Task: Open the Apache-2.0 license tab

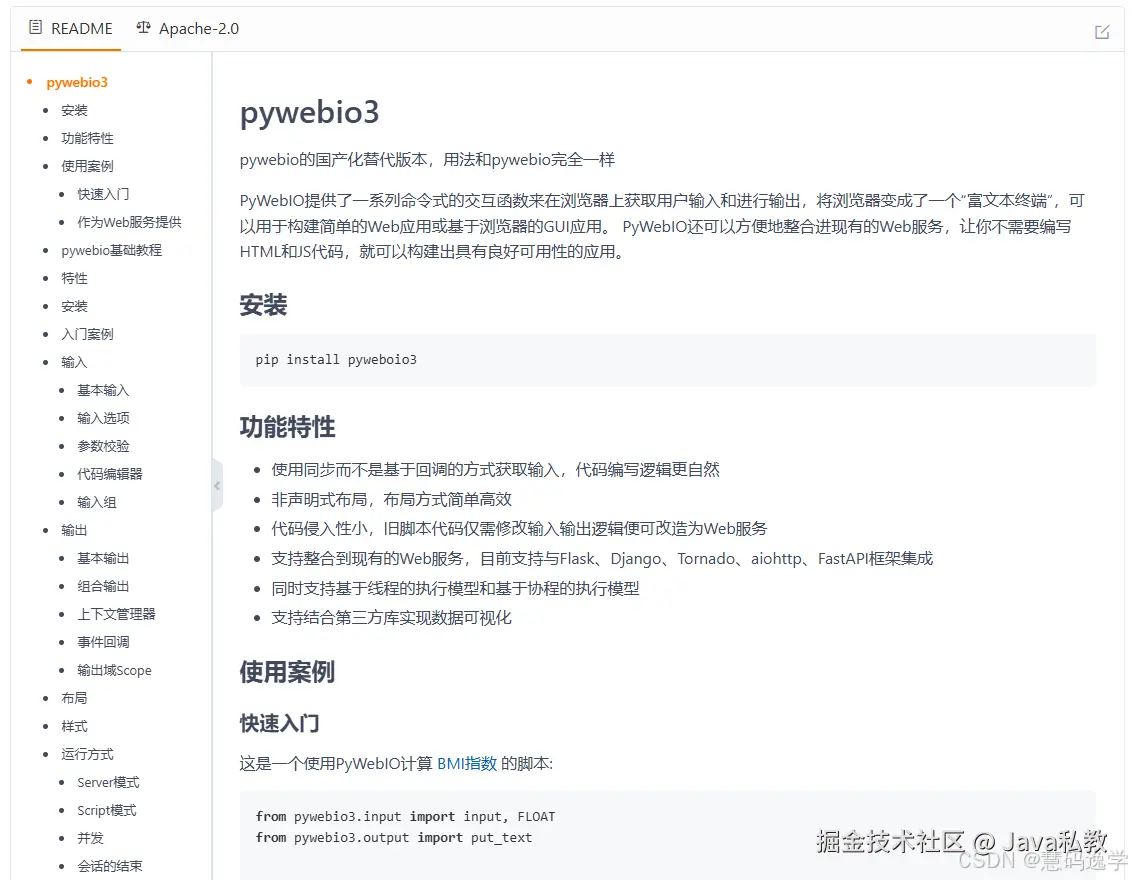Action: coord(188,29)
